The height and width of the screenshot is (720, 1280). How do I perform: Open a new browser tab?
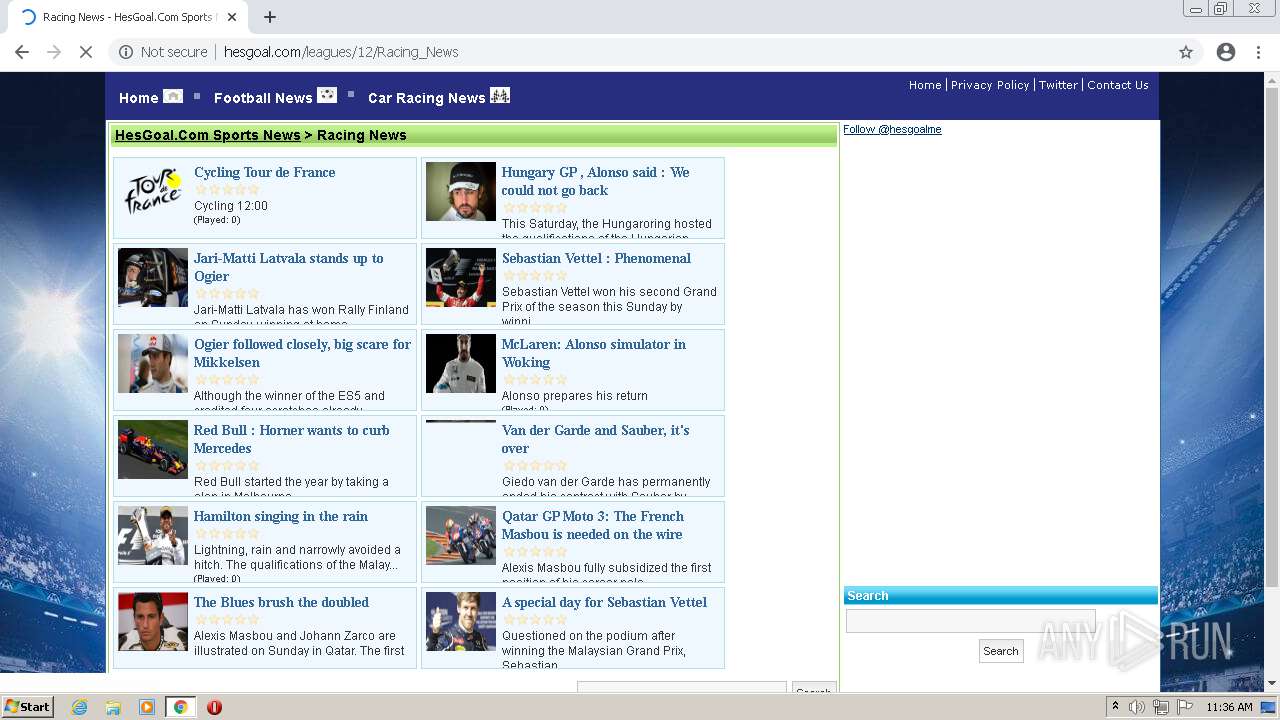270,17
